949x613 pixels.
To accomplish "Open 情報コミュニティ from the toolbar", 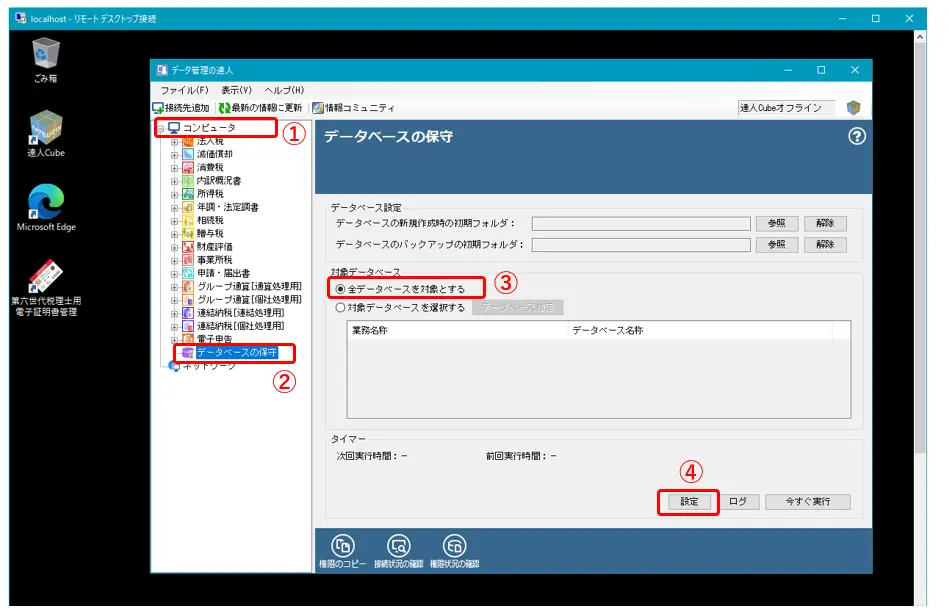I will [x=318, y=108].
